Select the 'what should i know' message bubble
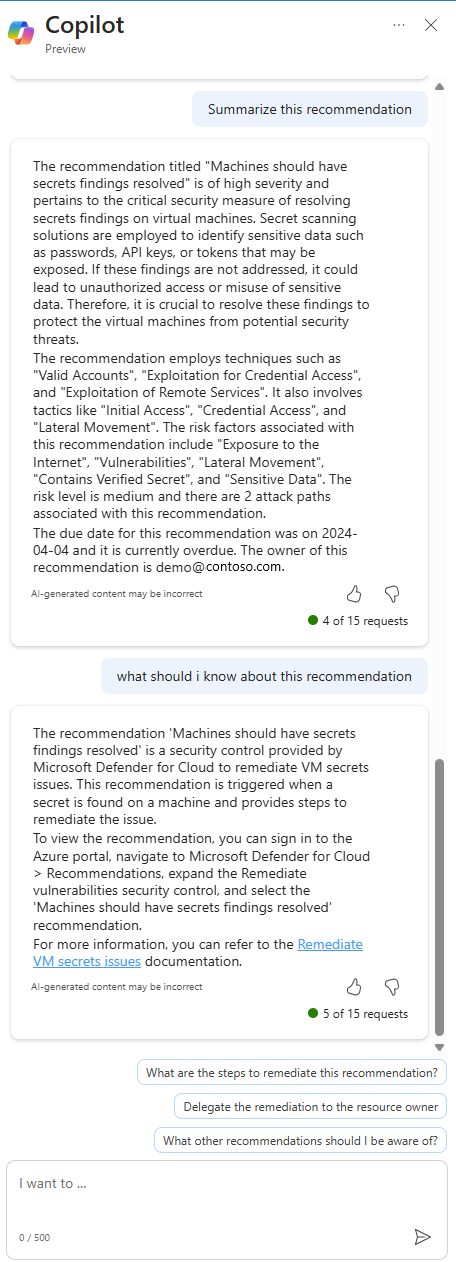This screenshot has width=456, height=1262. click(x=264, y=676)
